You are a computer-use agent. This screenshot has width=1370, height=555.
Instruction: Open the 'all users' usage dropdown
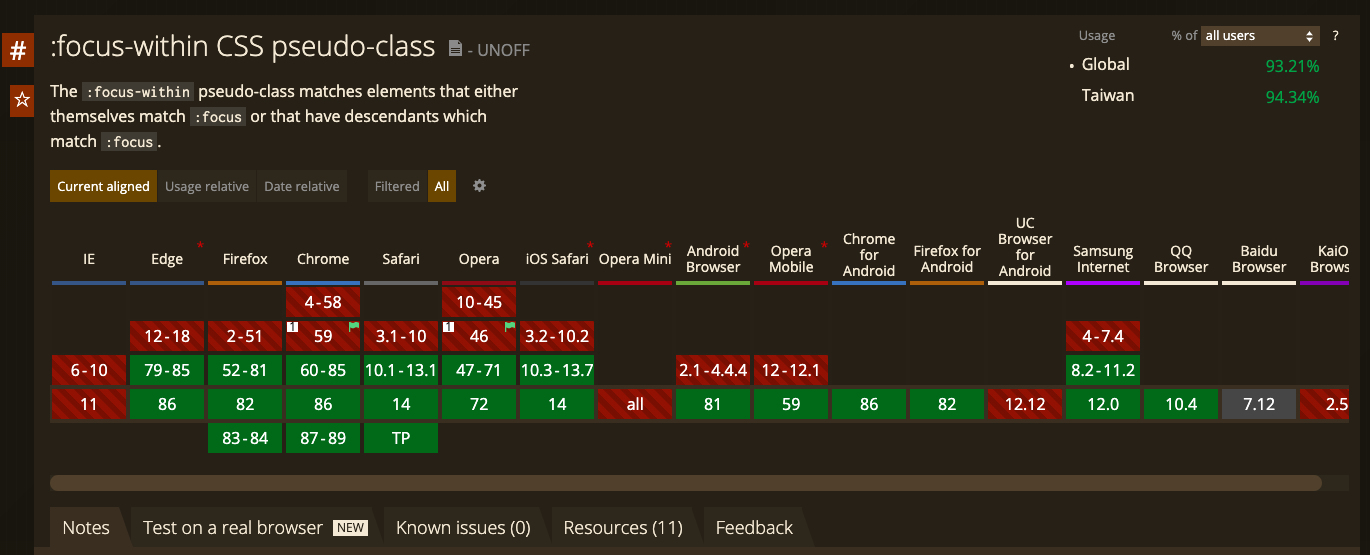pyautogui.click(x=1260, y=36)
